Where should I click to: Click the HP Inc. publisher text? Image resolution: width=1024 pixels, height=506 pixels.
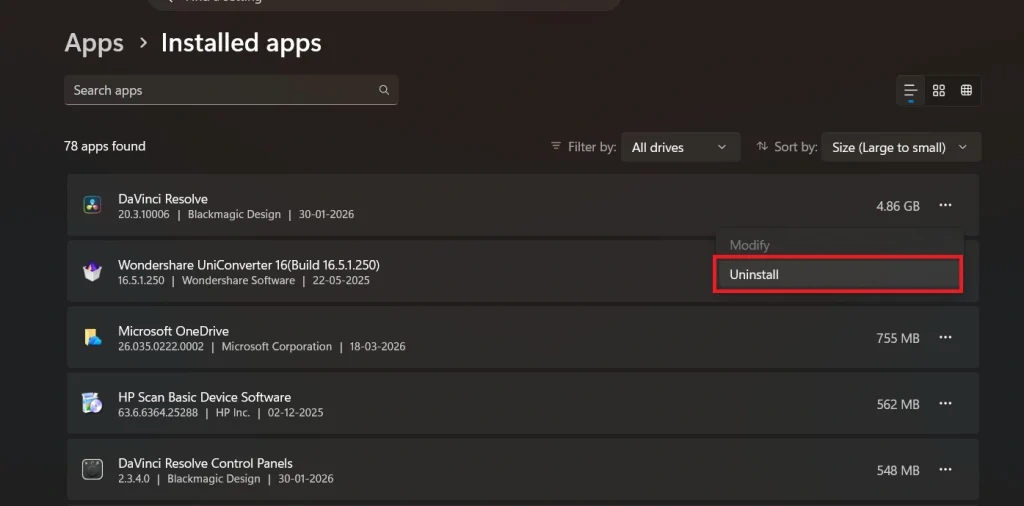pos(233,413)
